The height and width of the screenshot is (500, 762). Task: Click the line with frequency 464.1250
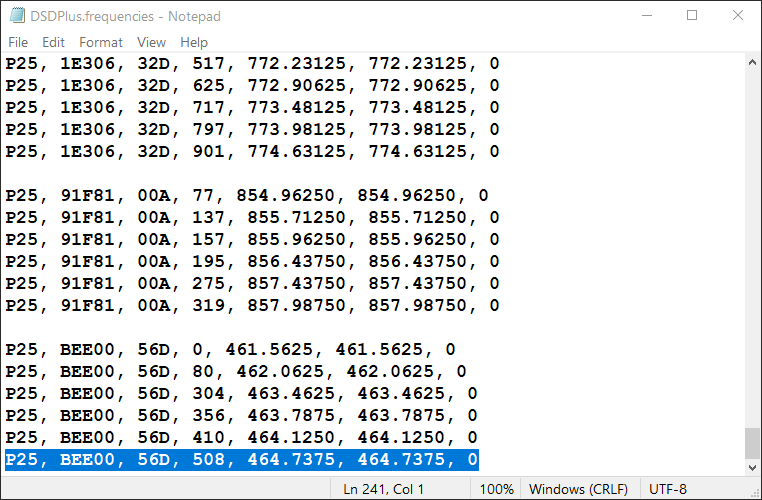pyautogui.click(x=242, y=437)
